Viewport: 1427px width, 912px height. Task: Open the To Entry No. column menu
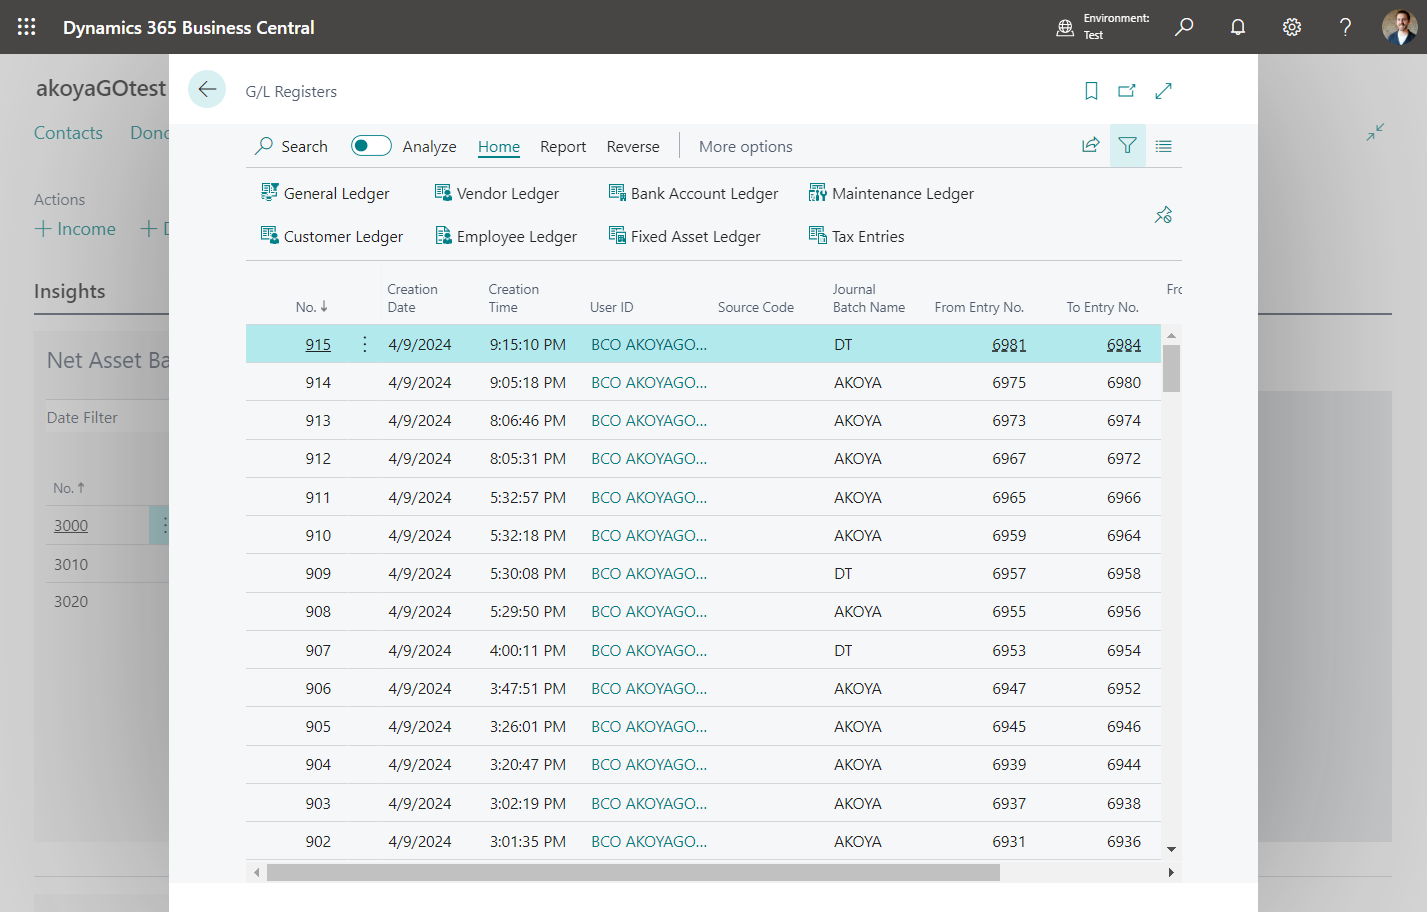pos(1102,307)
